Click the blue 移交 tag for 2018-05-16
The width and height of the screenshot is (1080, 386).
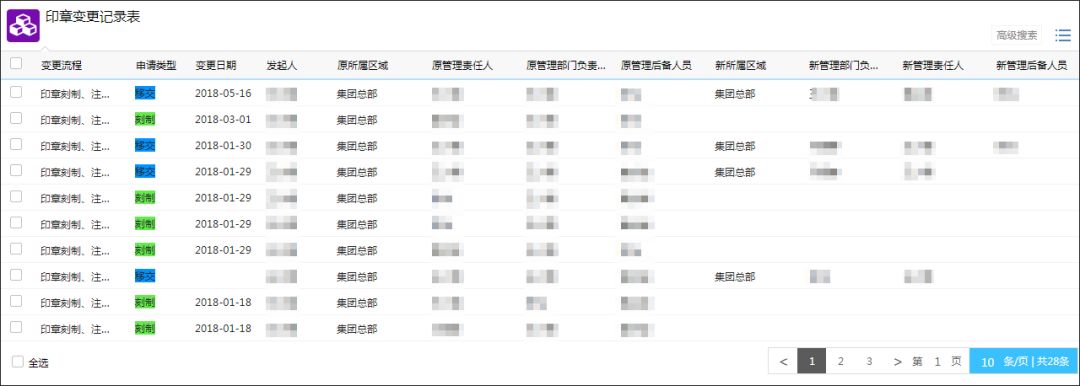point(145,93)
